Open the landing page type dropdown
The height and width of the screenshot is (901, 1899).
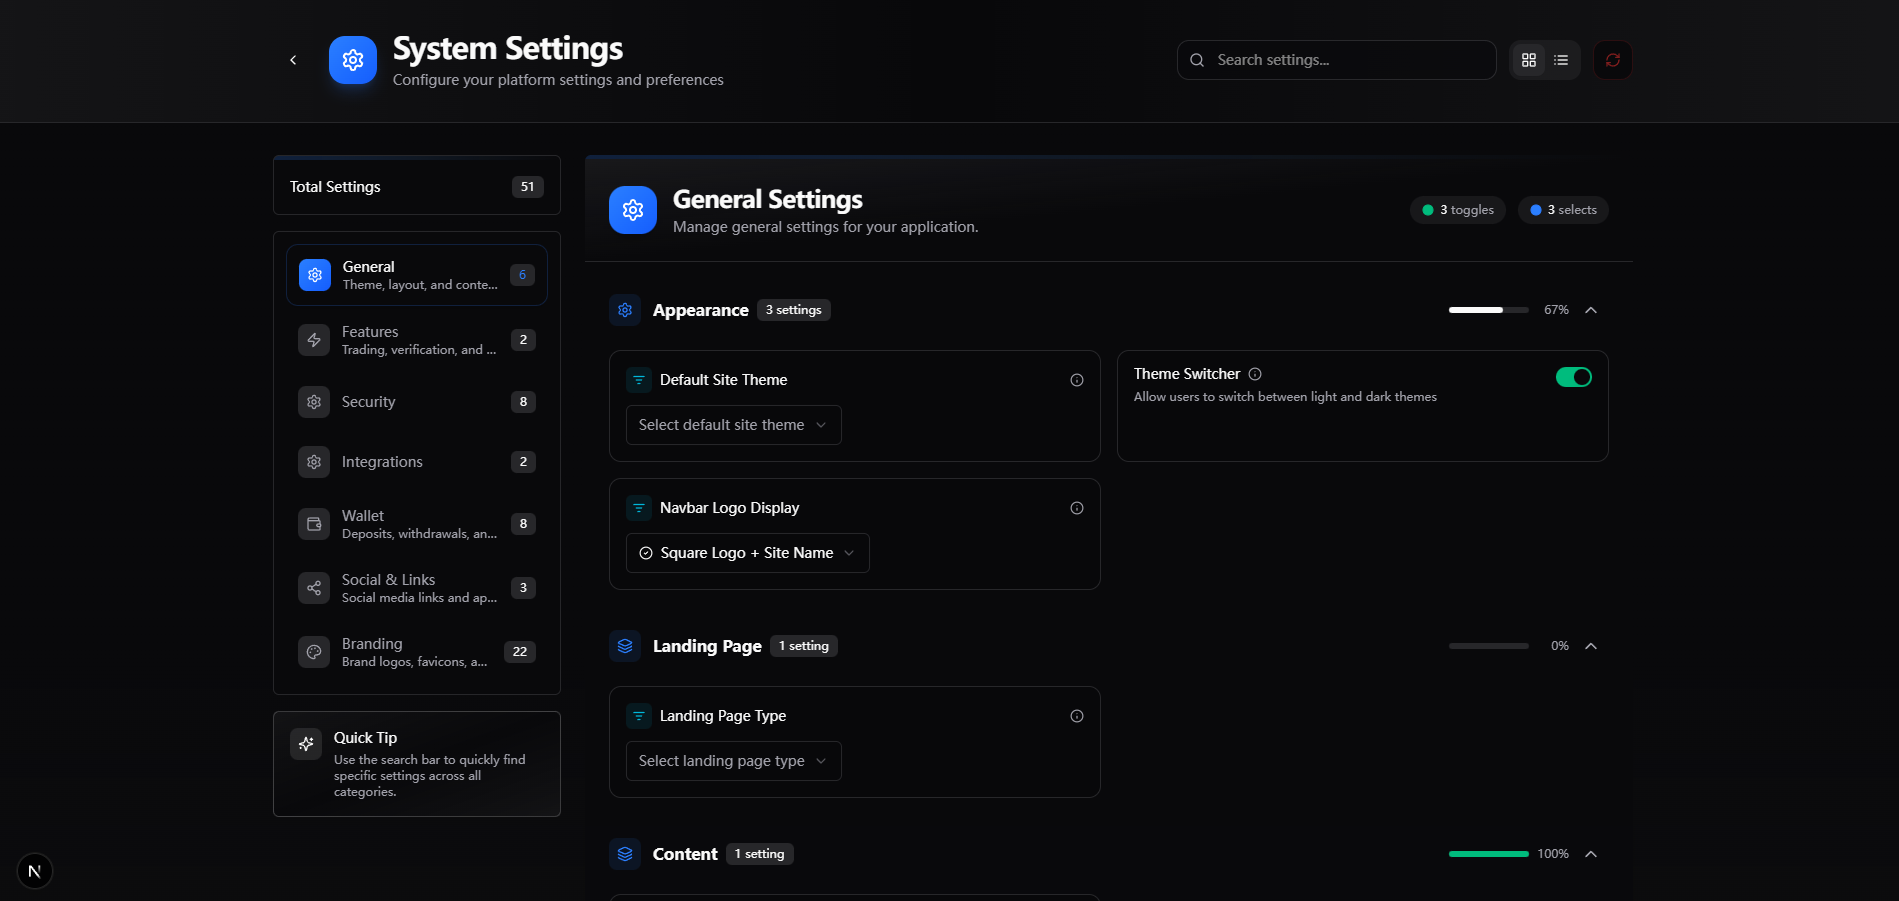tap(733, 761)
